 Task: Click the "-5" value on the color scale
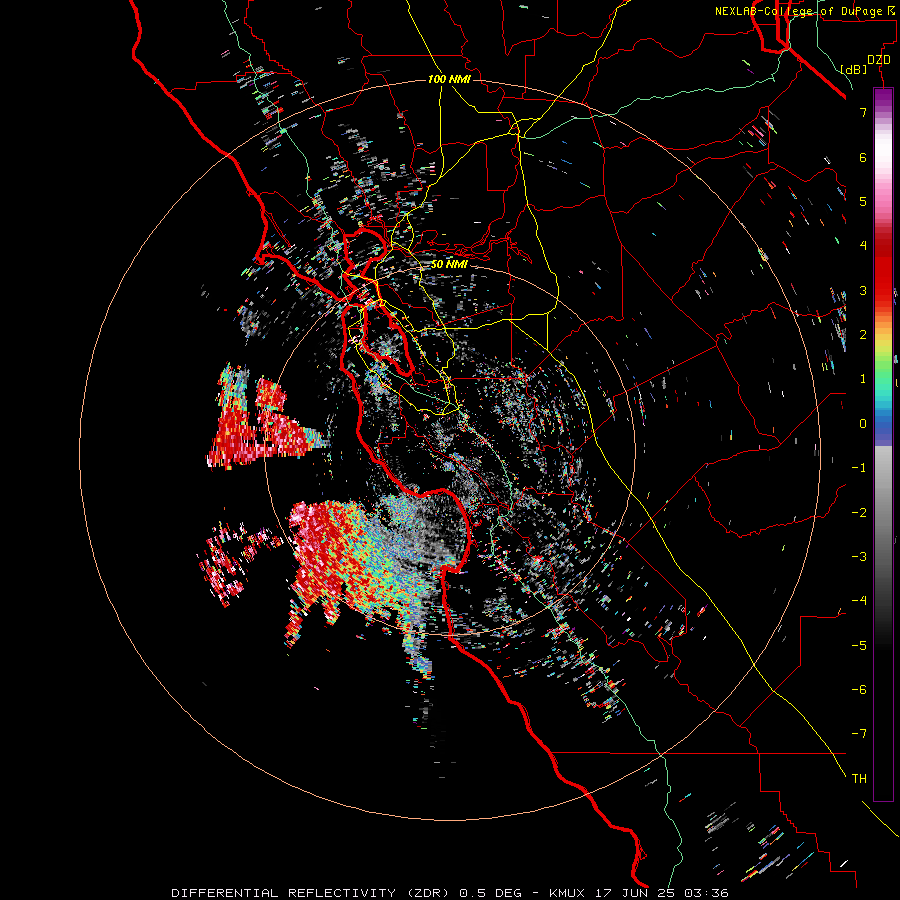tap(859, 646)
